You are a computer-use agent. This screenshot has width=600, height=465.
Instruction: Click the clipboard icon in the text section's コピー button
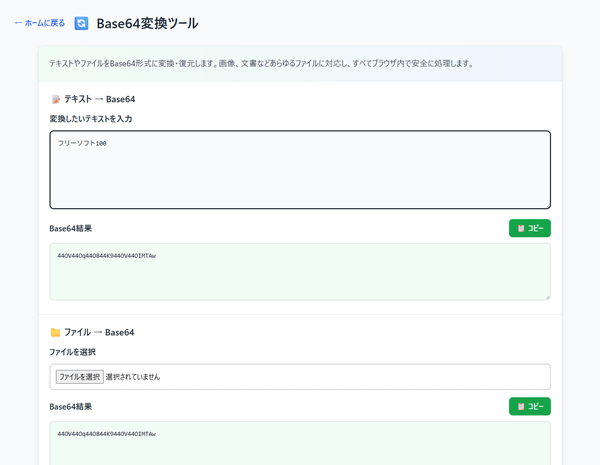coord(521,228)
